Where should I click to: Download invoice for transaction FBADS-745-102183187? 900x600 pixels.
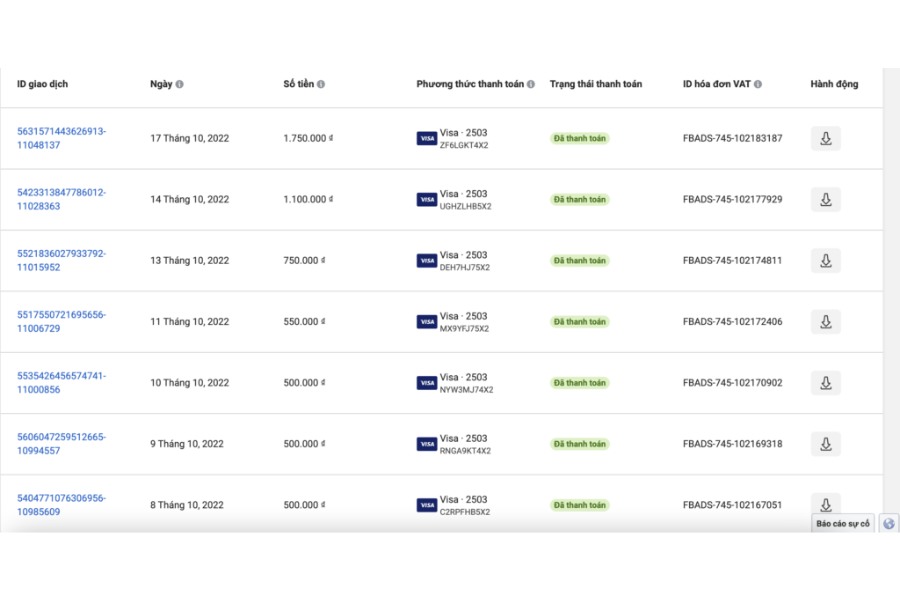pyautogui.click(x=825, y=138)
